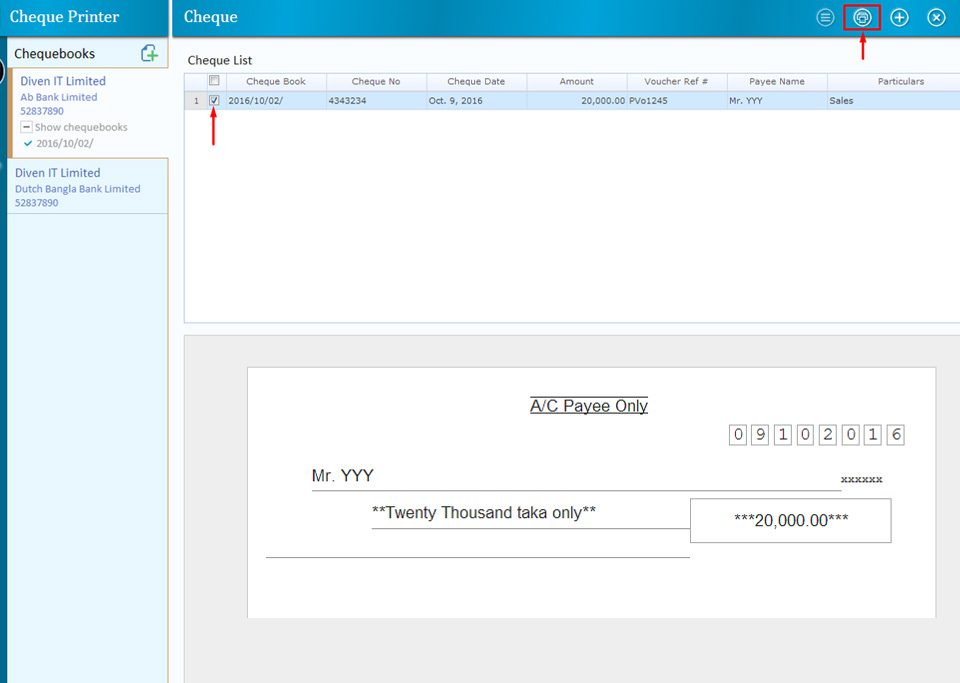Tick the select-all checkbox in header row
Image resolution: width=960 pixels, height=683 pixels.
(214, 81)
